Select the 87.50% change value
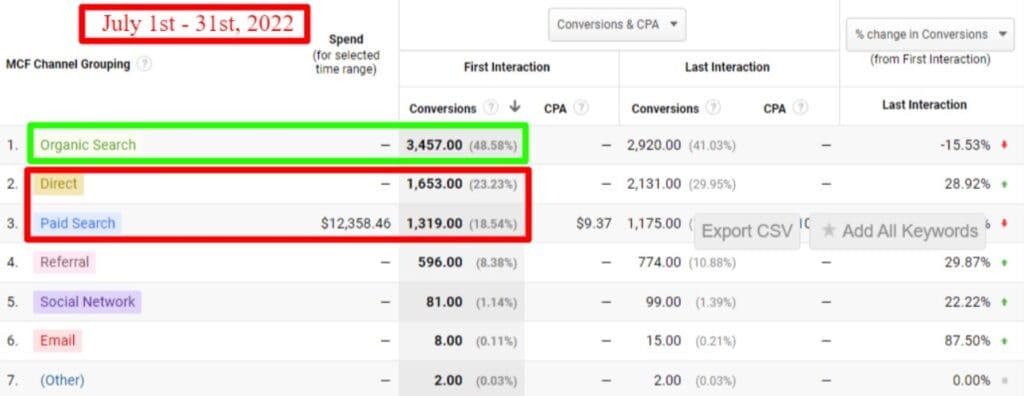 click(x=967, y=341)
